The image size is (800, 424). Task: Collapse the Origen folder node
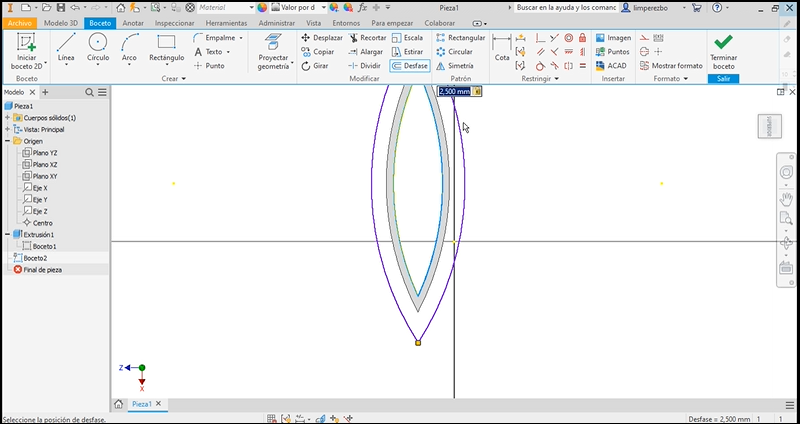[8, 141]
